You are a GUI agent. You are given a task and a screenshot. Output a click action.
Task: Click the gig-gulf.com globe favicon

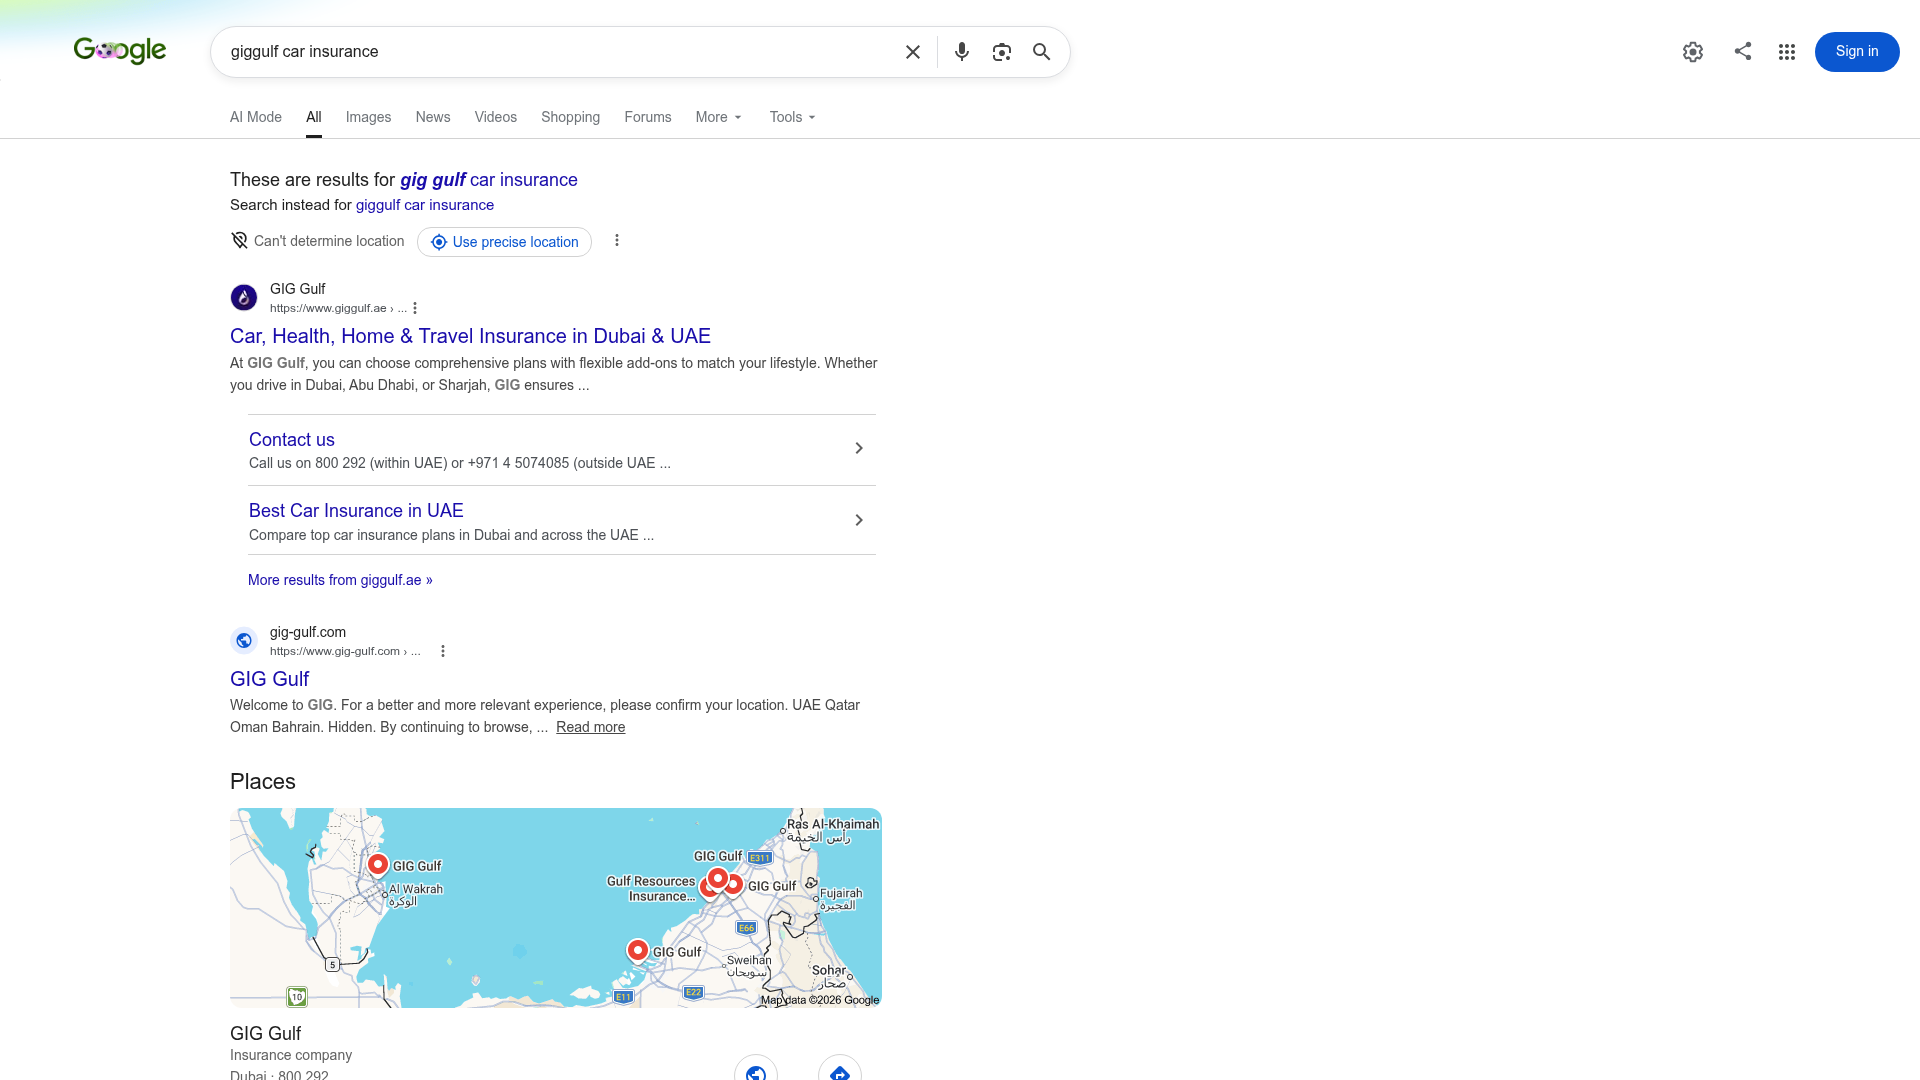(x=244, y=641)
